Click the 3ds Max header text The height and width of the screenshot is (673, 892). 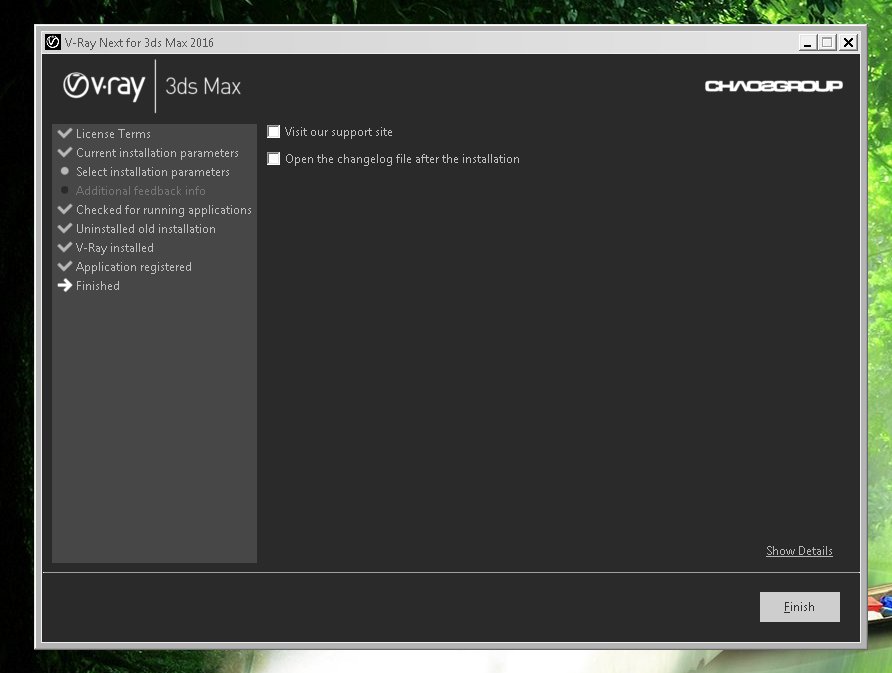coord(203,86)
